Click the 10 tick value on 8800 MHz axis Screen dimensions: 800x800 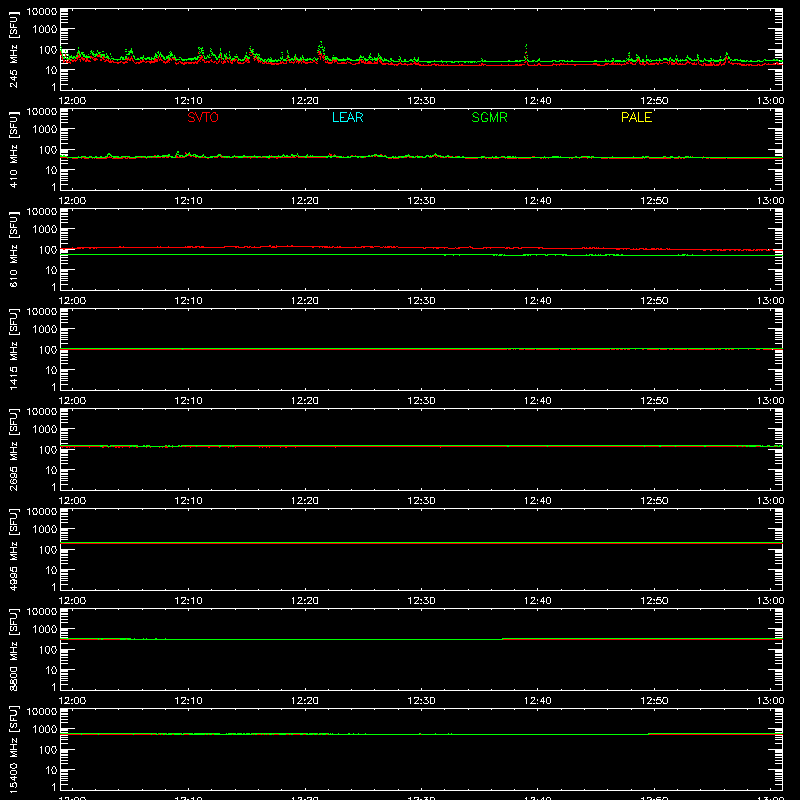(52, 670)
